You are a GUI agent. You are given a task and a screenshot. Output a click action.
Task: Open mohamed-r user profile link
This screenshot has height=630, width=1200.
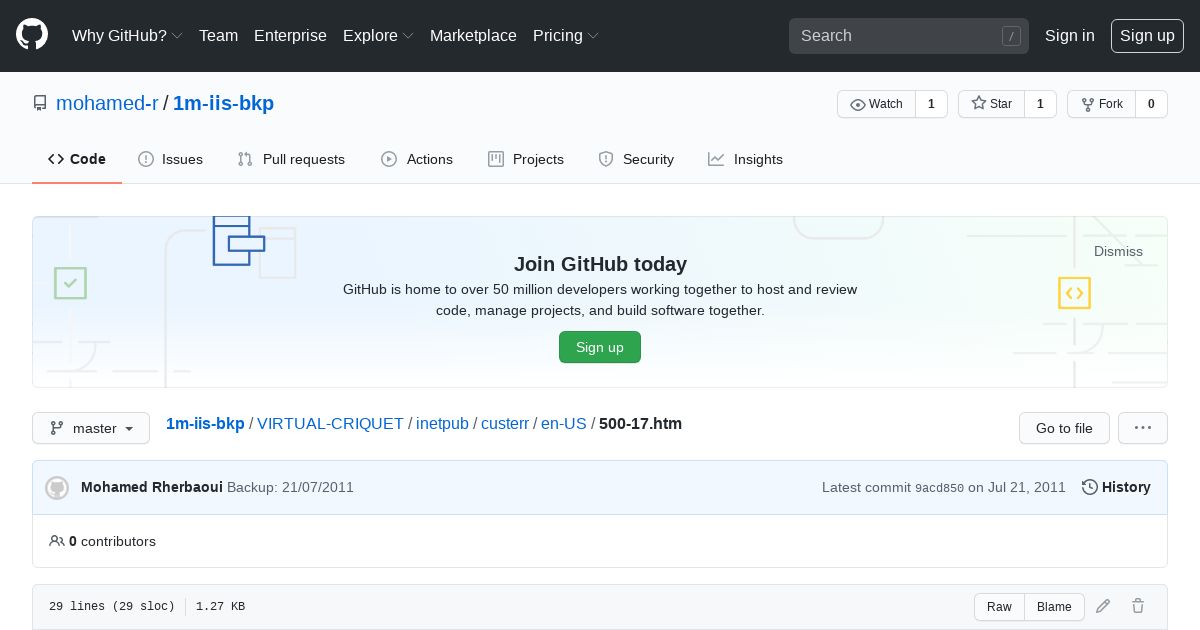[x=107, y=103]
